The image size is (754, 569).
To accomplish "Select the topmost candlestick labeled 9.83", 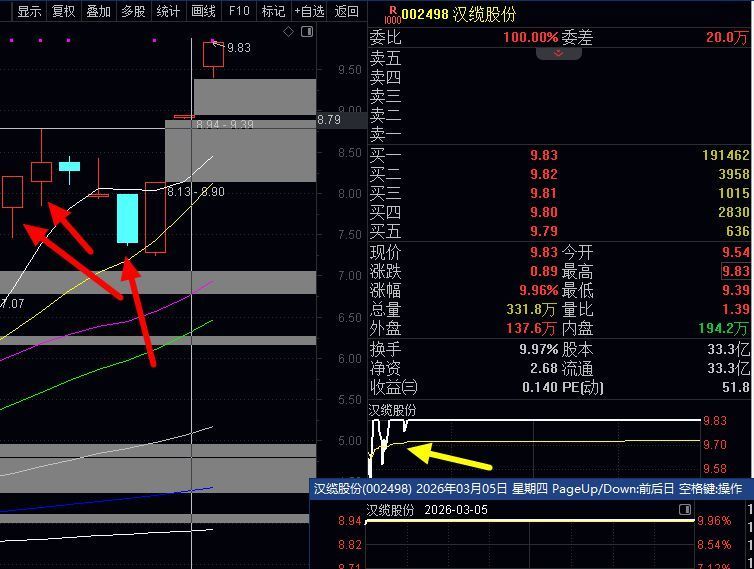I will [213, 55].
